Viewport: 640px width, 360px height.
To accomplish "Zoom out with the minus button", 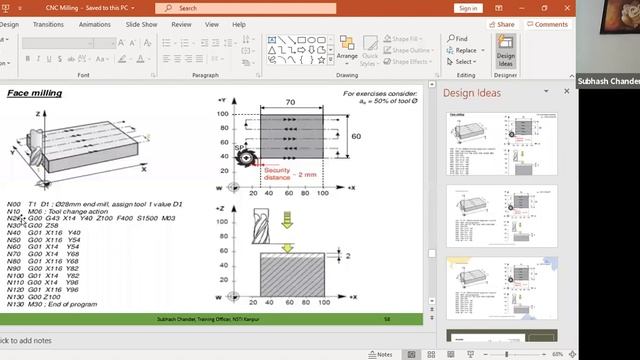I will [x=485, y=354].
